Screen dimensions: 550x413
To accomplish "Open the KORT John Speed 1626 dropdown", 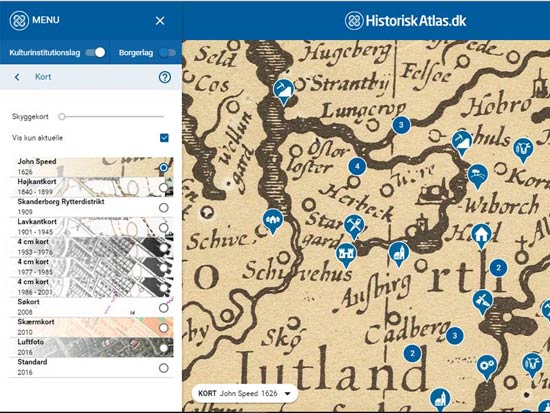I will 245,393.
